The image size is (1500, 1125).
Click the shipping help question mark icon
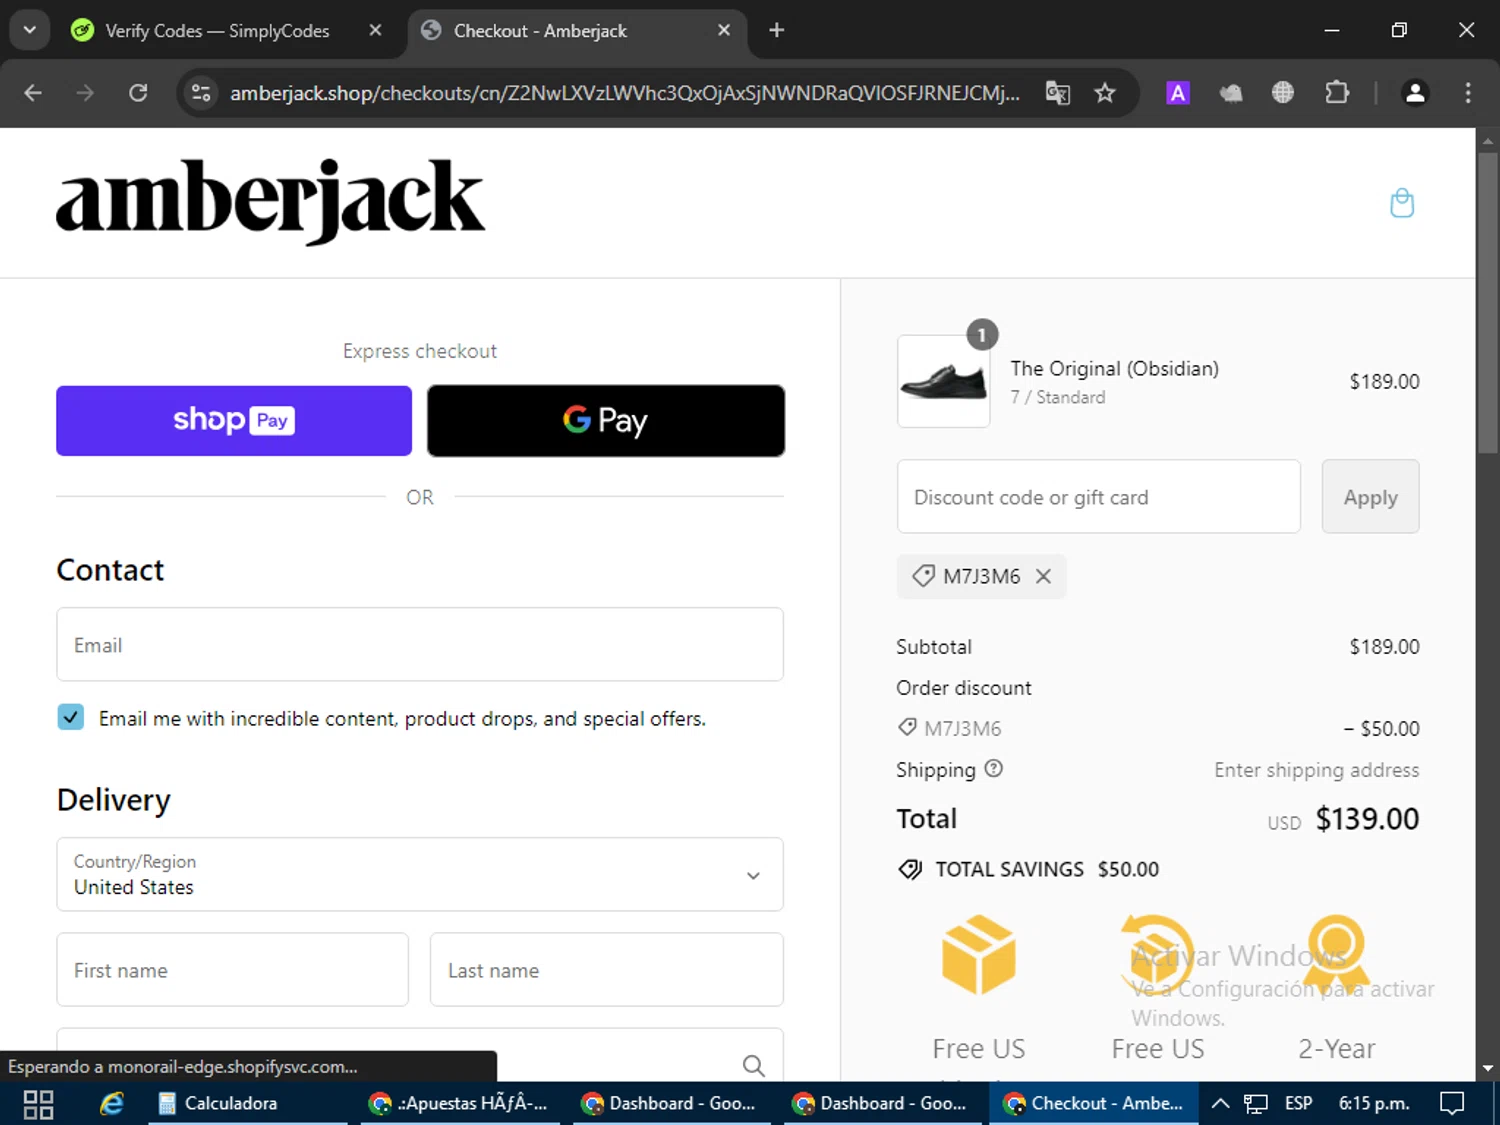pos(993,769)
